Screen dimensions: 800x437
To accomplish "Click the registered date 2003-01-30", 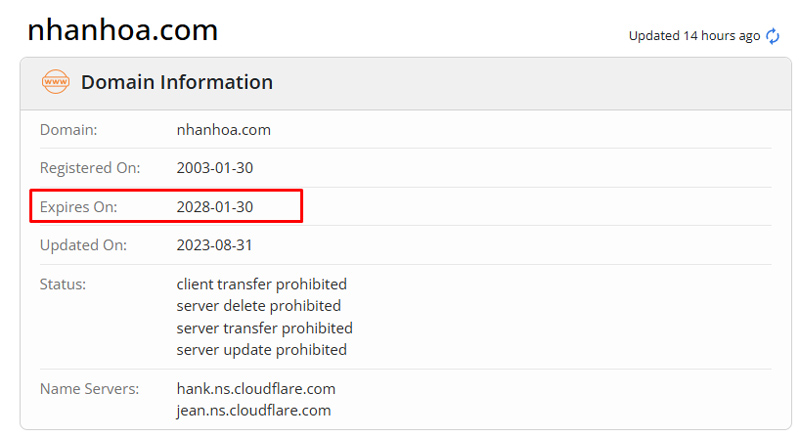I will 215,168.
